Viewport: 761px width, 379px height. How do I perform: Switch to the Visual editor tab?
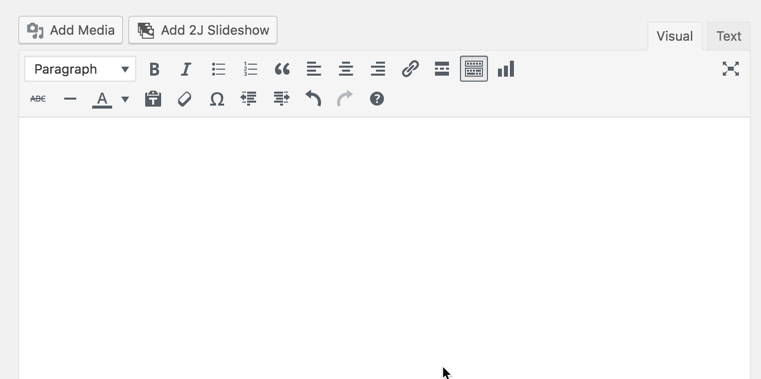coord(674,36)
